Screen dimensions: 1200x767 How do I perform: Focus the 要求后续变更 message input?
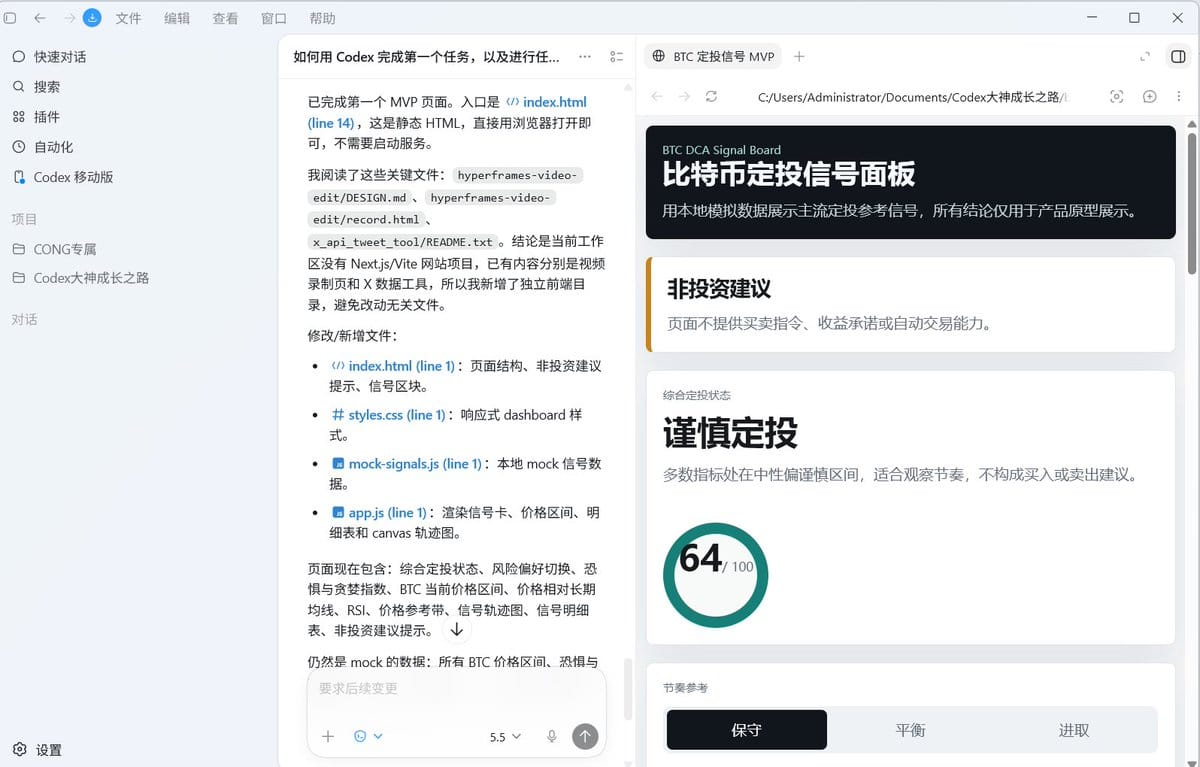[456, 689]
